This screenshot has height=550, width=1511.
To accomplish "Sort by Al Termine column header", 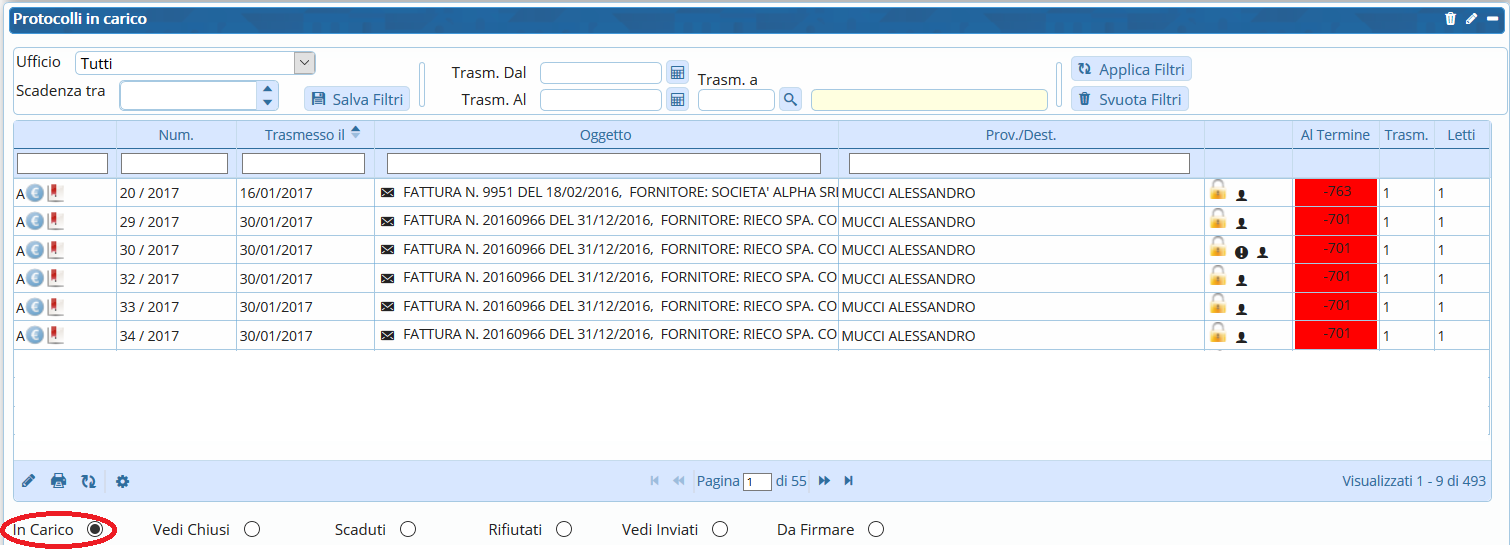I will (1335, 135).
